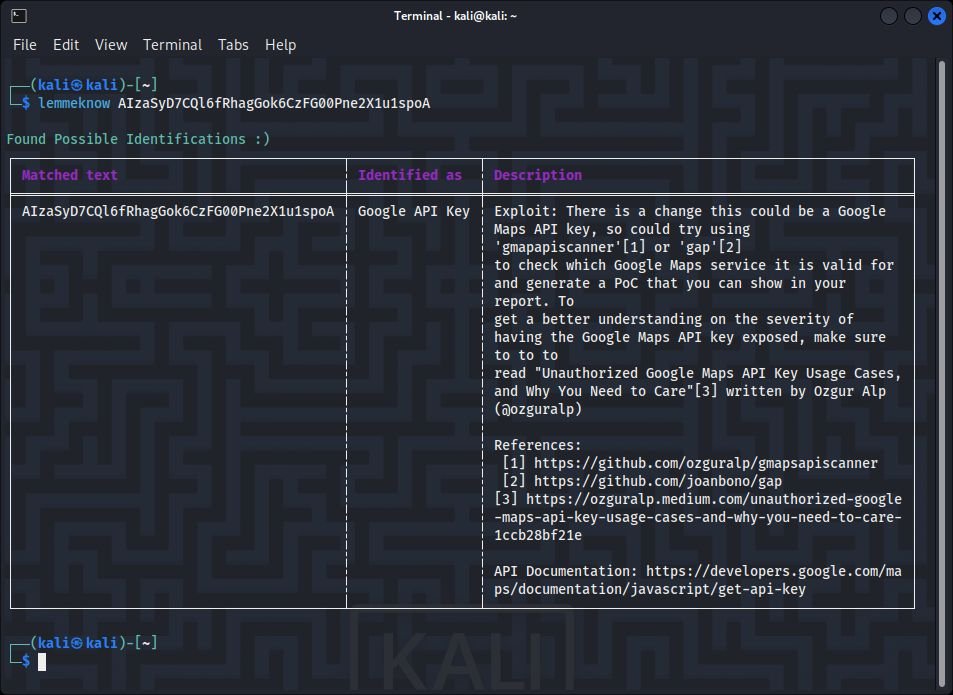
Task: Close the terminal window
Action: (937, 16)
